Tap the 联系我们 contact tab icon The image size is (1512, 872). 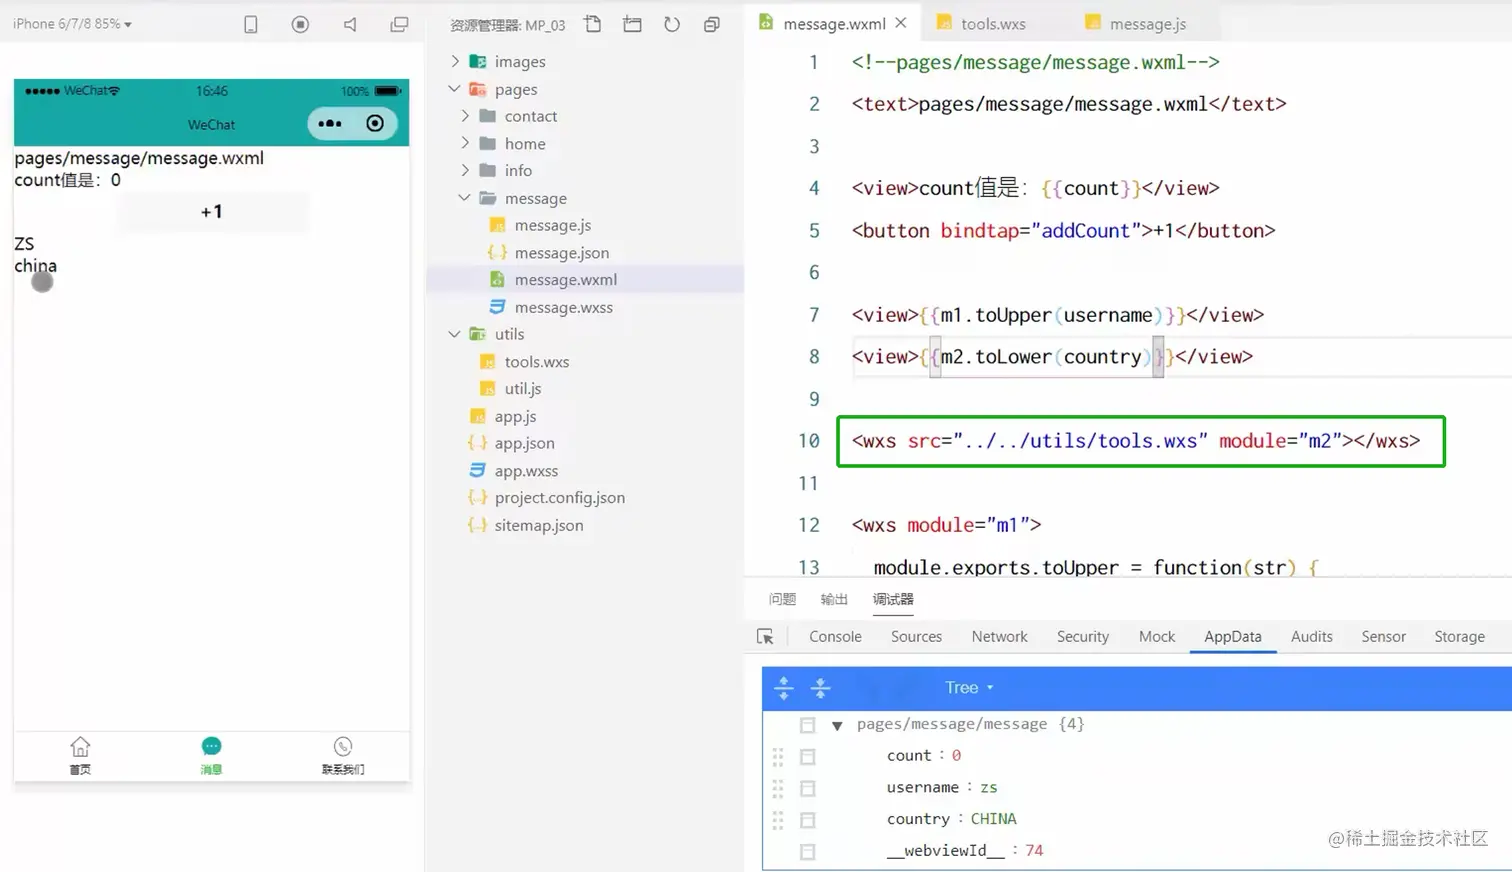pyautogui.click(x=343, y=746)
